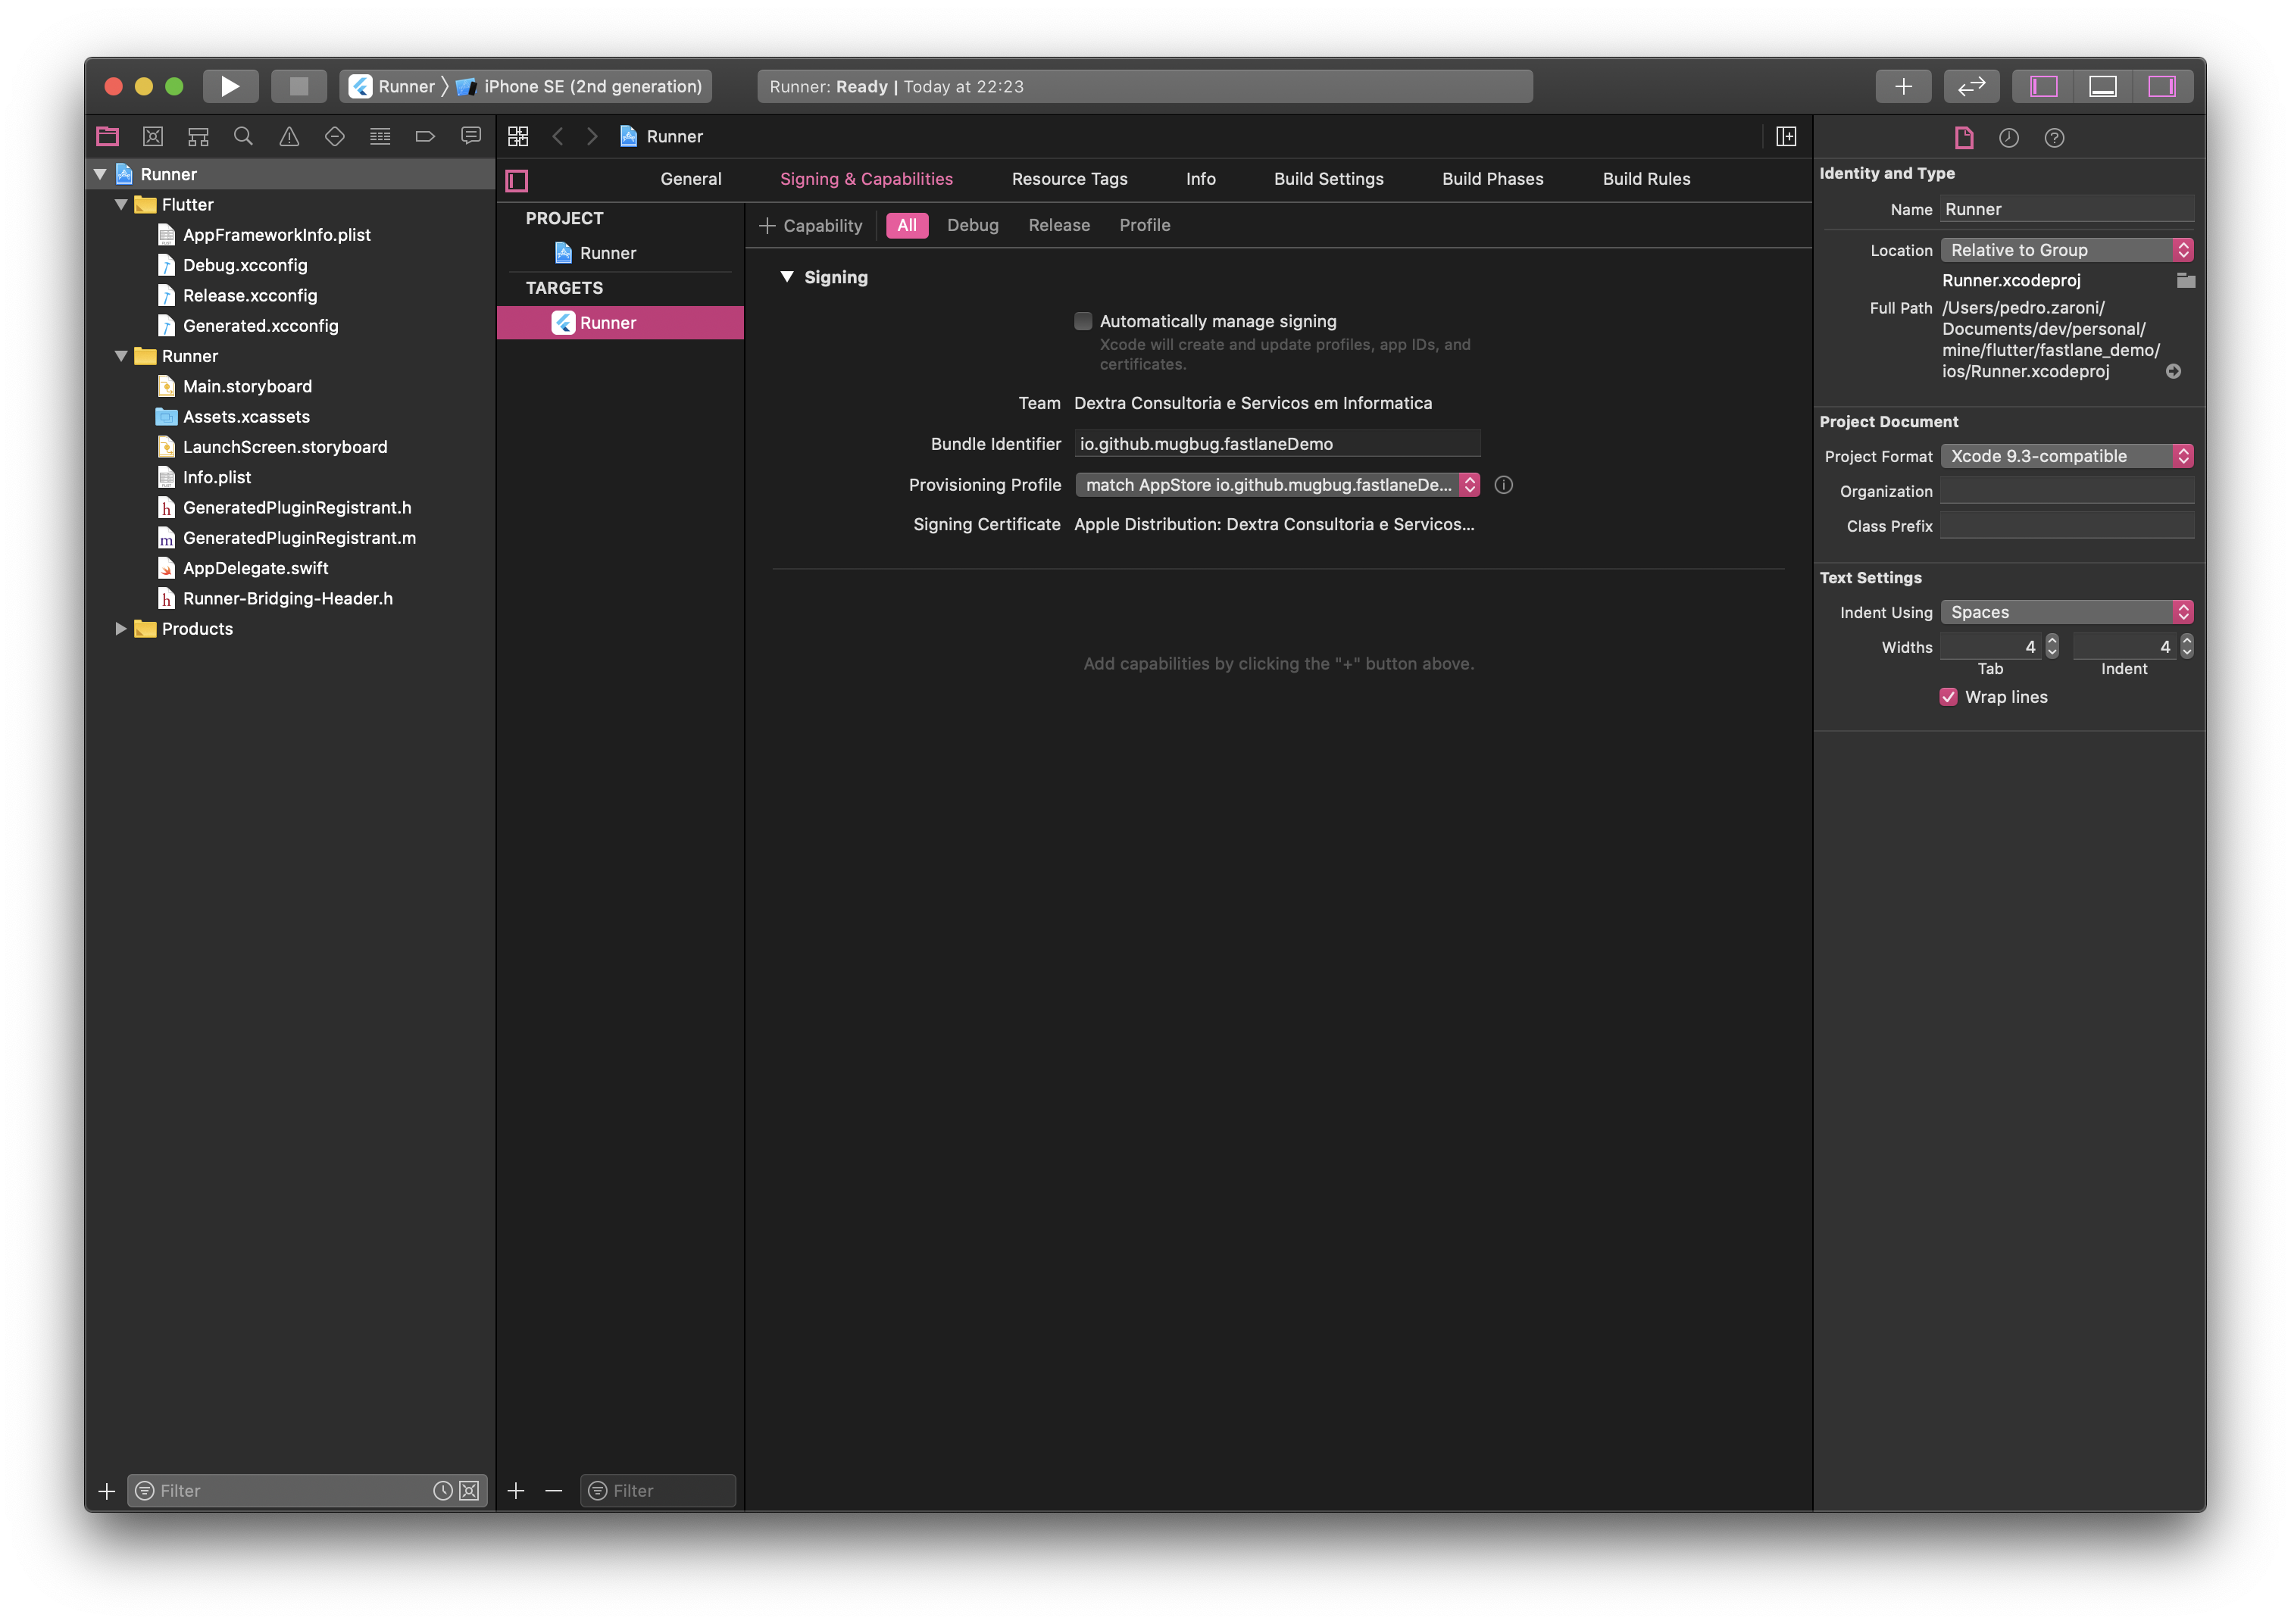Increase the Tab width stepper

2052,641
